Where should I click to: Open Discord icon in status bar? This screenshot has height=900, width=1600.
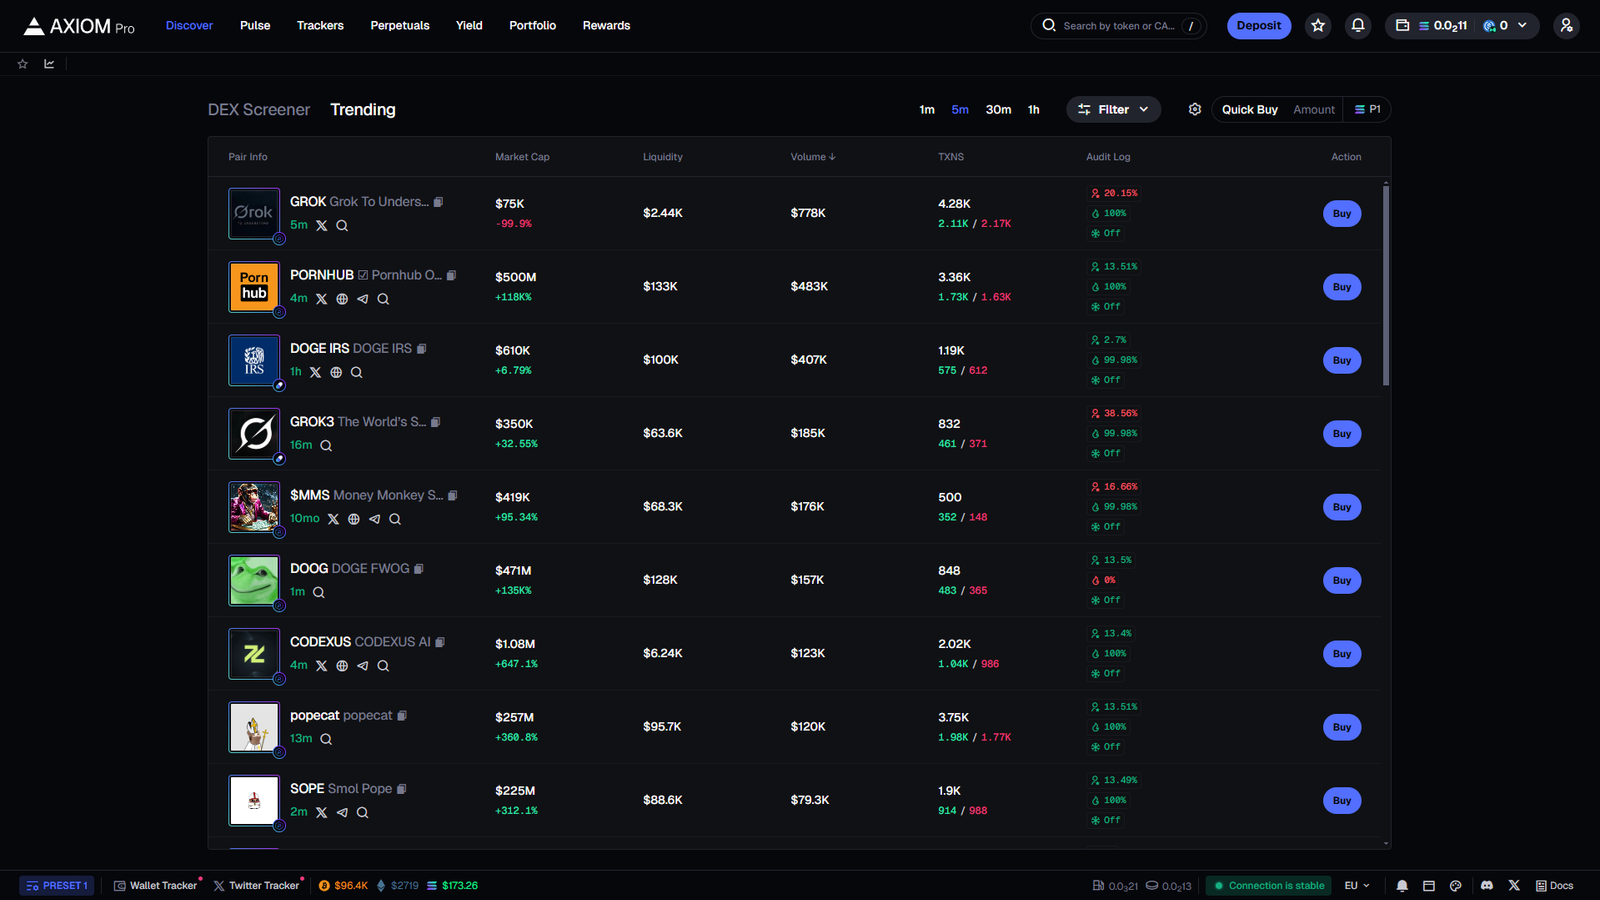click(1487, 886)
